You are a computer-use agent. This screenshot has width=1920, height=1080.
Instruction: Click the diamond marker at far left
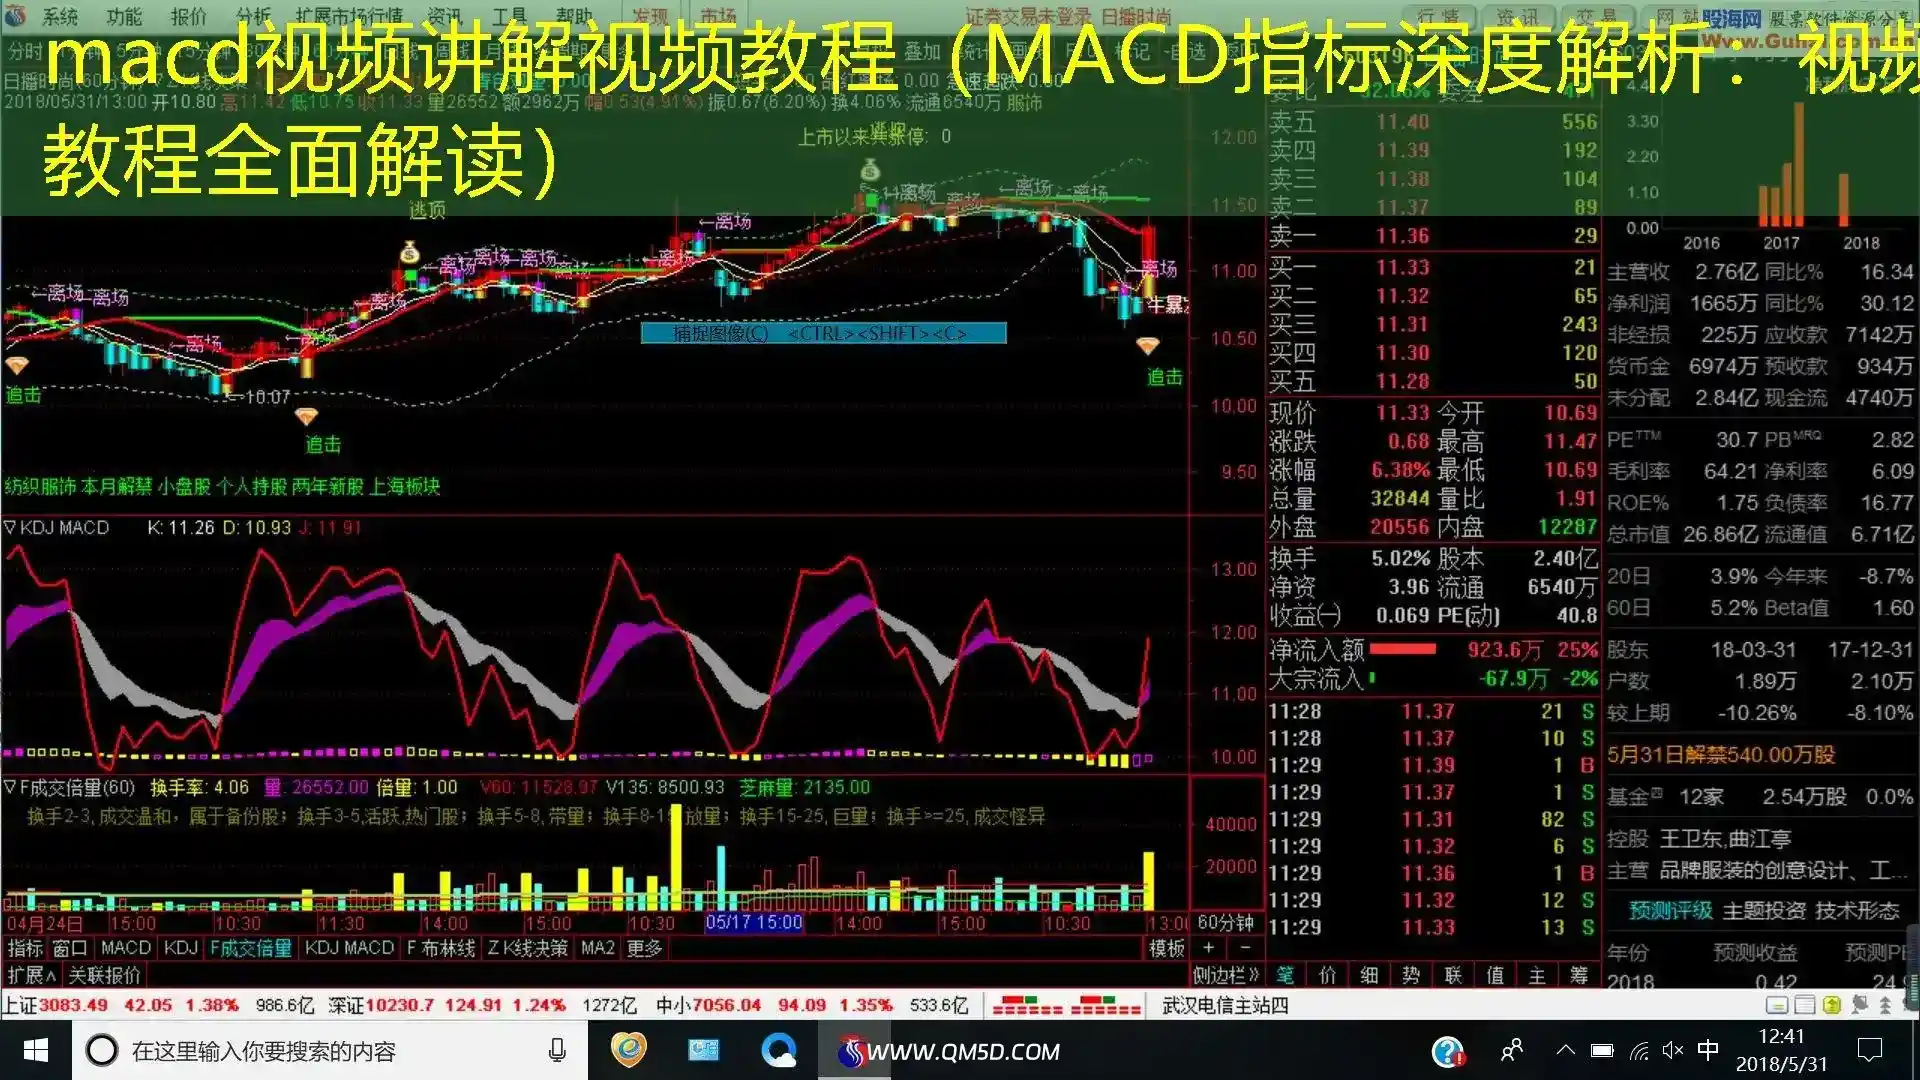[17, 366]
